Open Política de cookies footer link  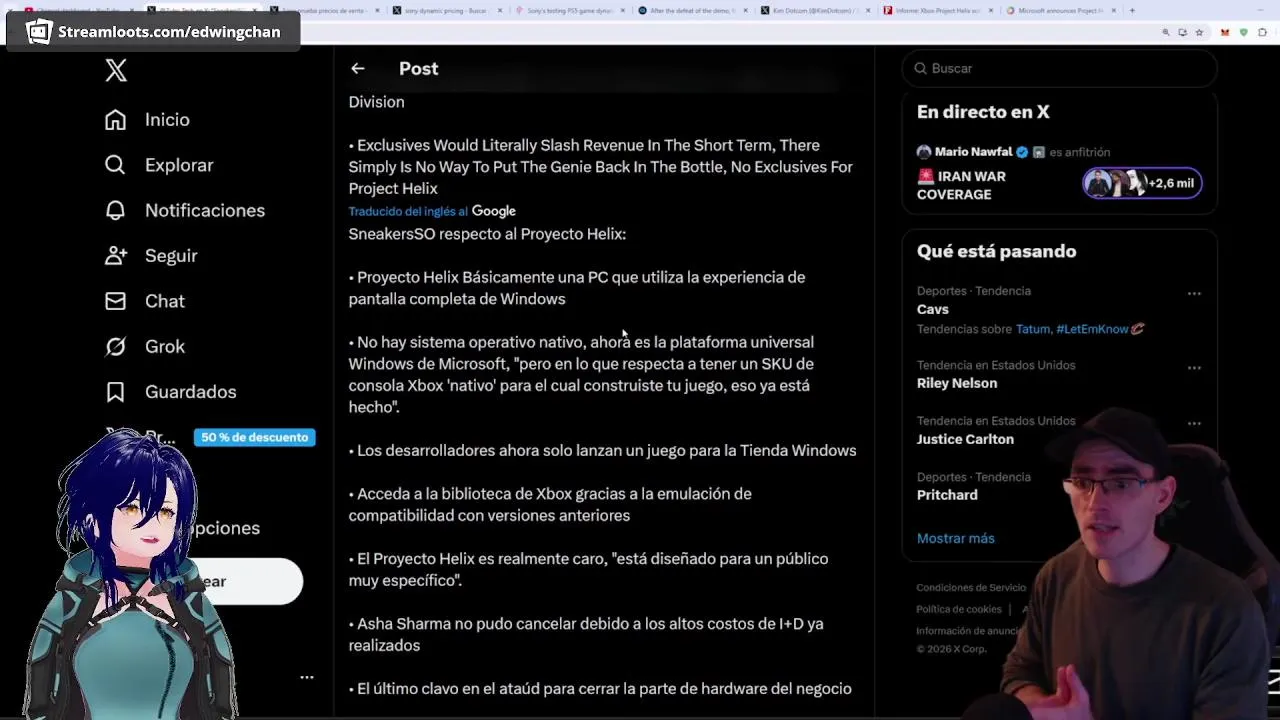(958, 609)
